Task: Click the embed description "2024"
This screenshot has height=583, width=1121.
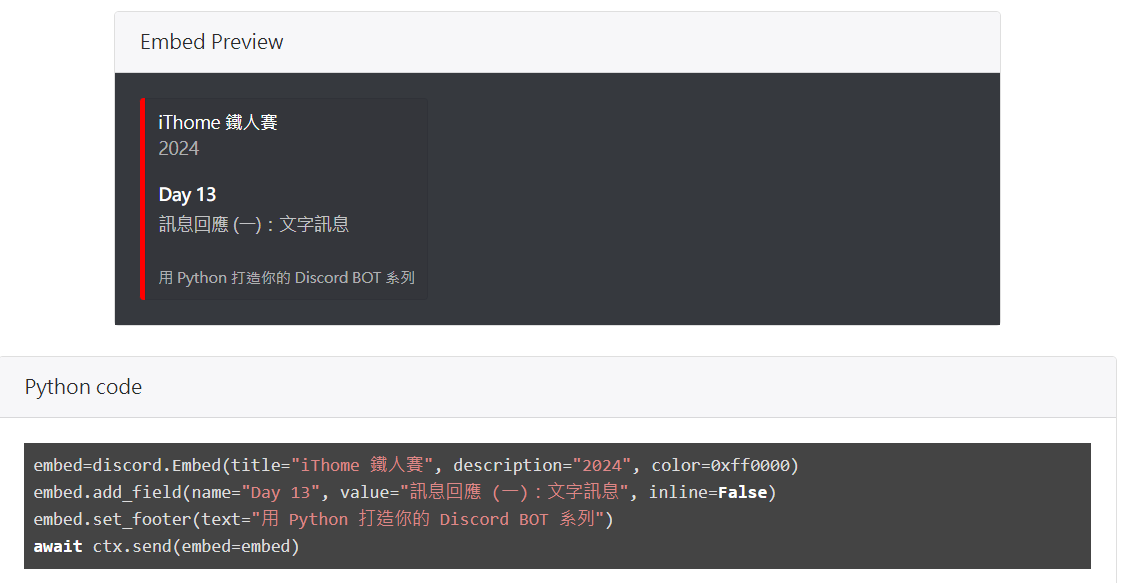Action: coord(179,149)
